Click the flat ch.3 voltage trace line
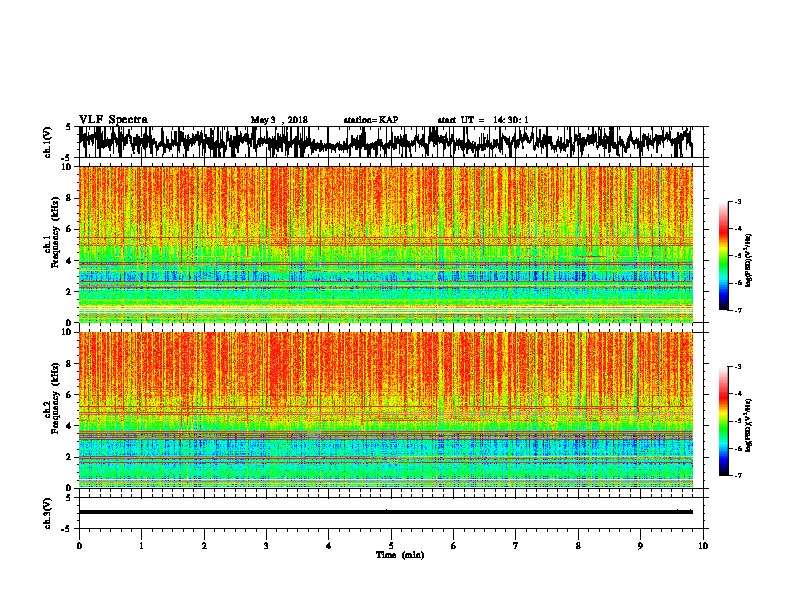 coord(385,512)
